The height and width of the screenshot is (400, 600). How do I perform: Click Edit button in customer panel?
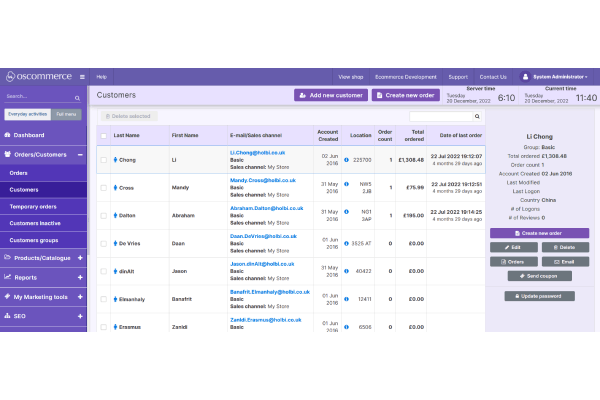(514, 247)
